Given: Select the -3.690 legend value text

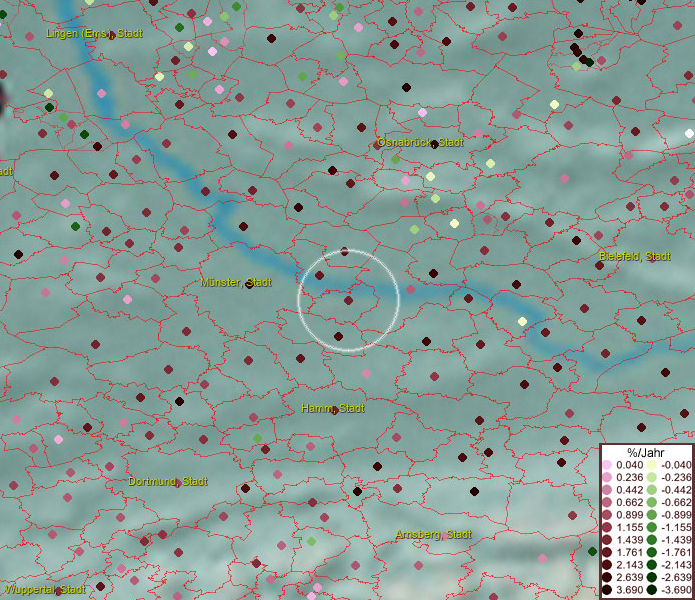Looking at the screenshot, I should click(x=676, y=590).
